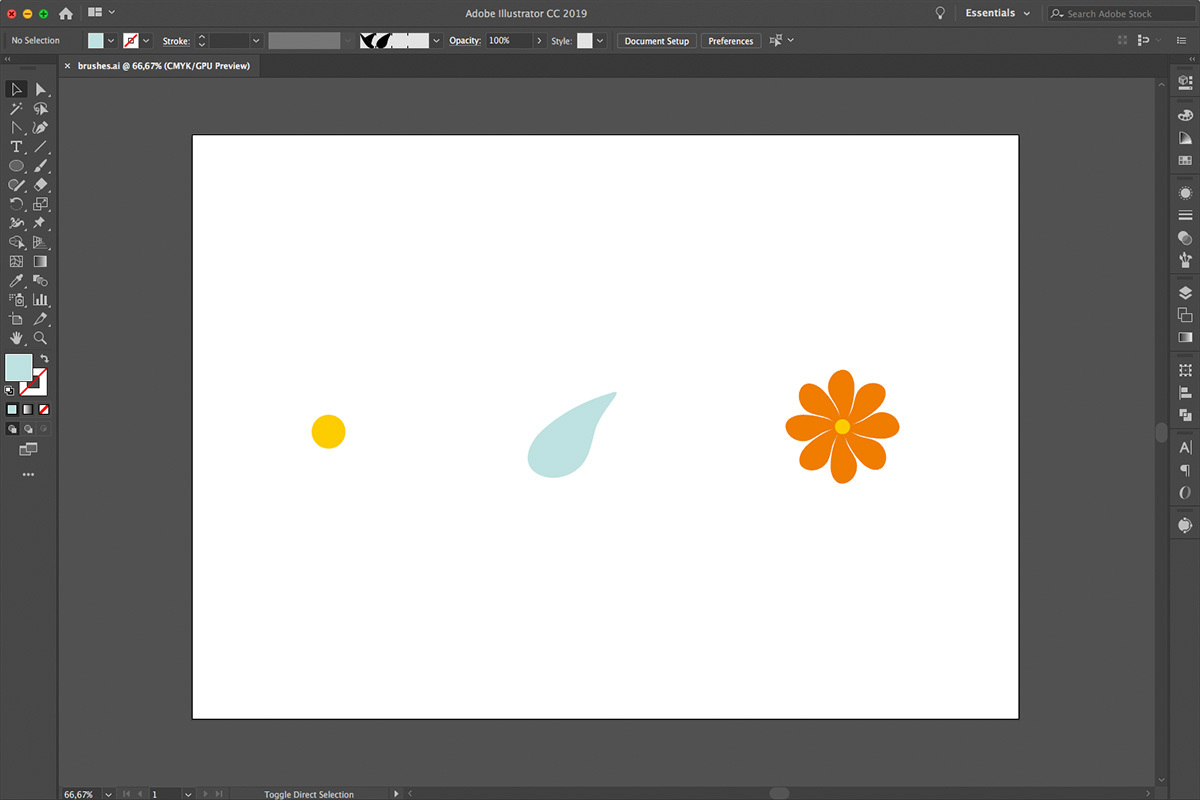Select the Paintbrush tool
The image size is (1200, 800).
click(x=41, y=166)
